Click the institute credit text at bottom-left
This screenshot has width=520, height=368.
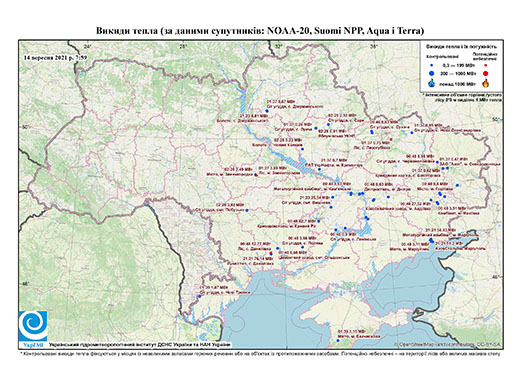pyautogui.click(x=140, y=345)
